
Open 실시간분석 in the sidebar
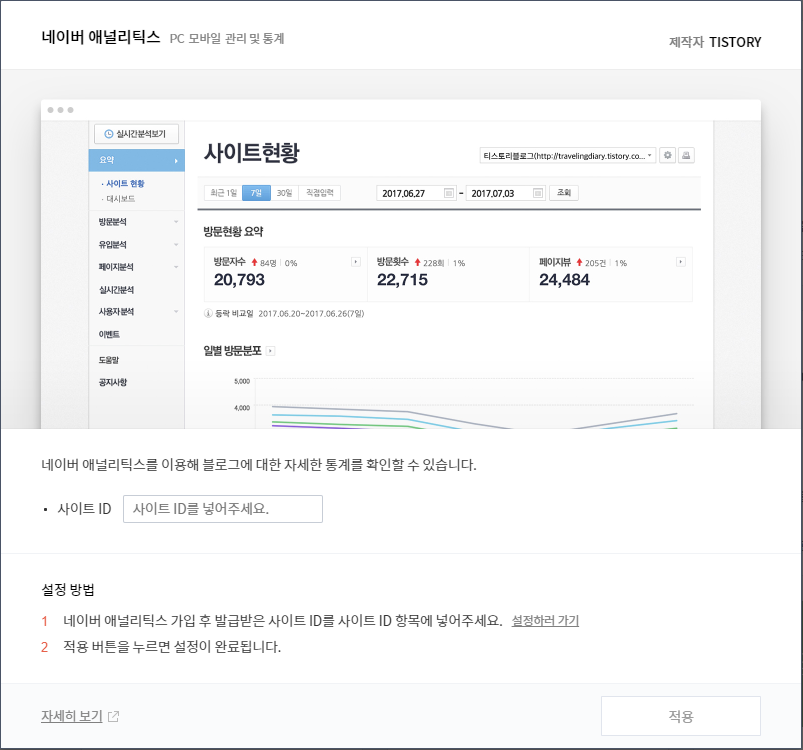[x=116, y=290]
